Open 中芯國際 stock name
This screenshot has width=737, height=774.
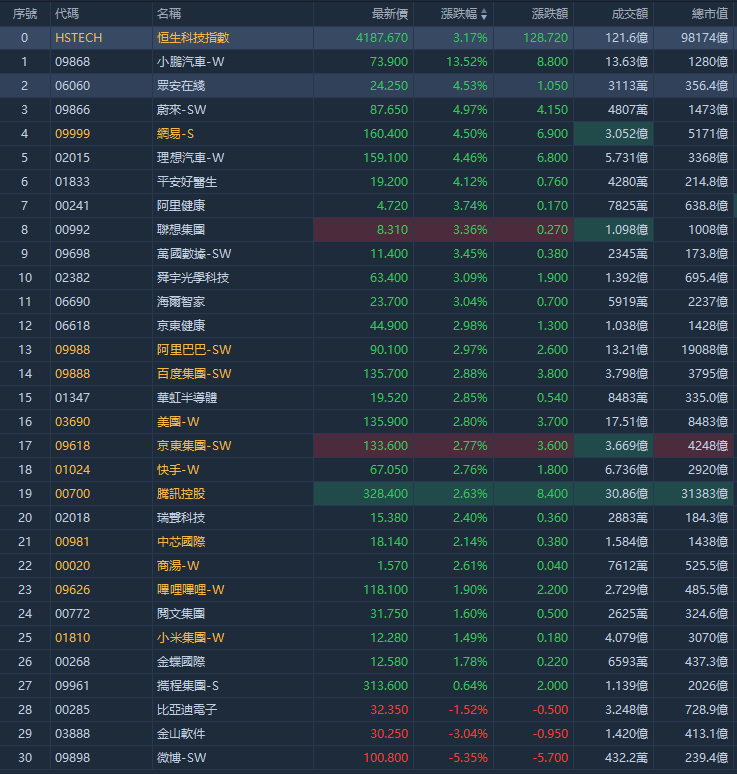(181, 542)
